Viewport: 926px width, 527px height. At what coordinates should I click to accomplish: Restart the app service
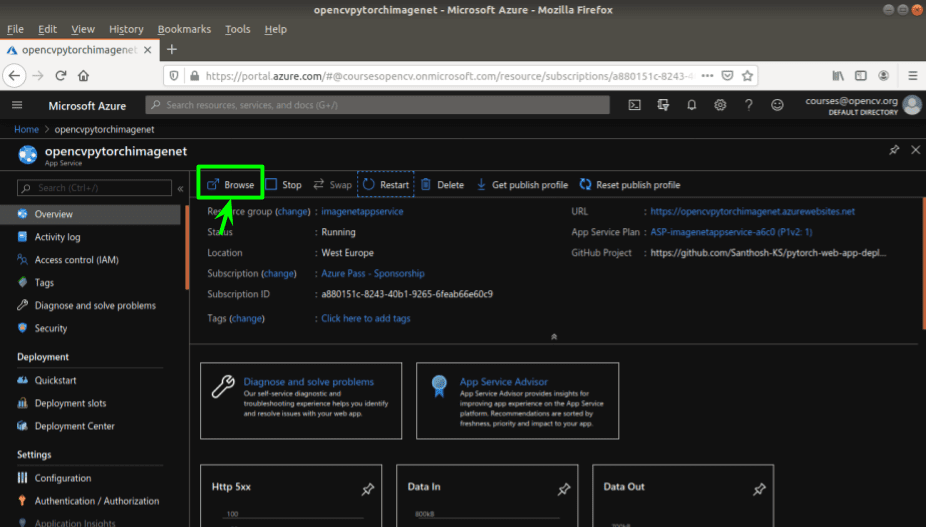pyautogui.click(x=386, y=185)
